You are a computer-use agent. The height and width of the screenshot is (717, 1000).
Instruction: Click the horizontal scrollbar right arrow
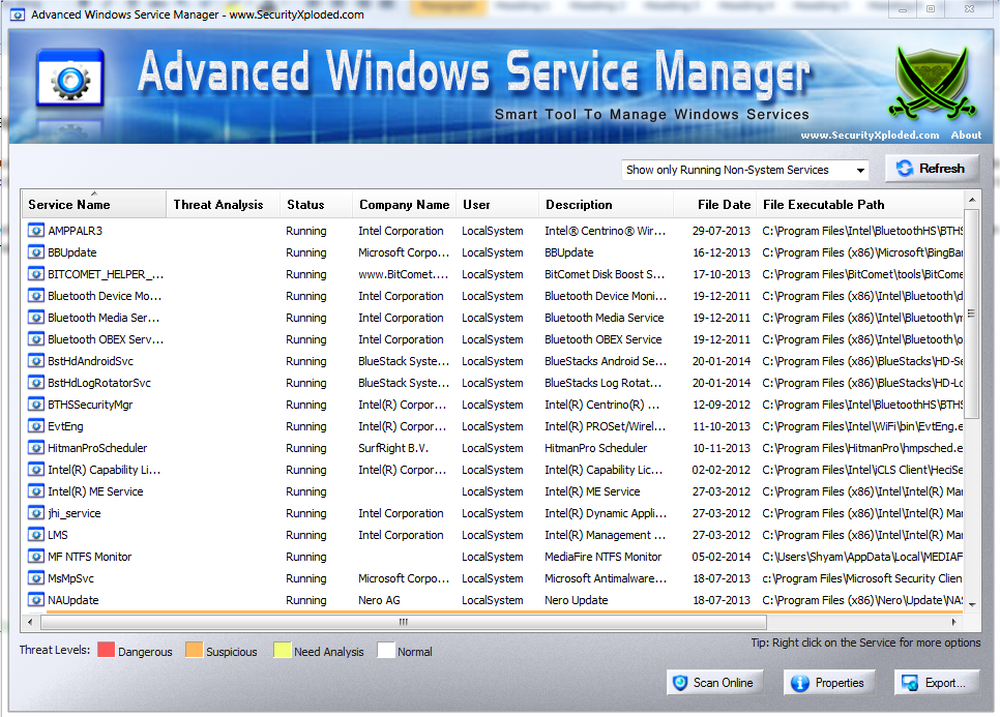point(954,621)
